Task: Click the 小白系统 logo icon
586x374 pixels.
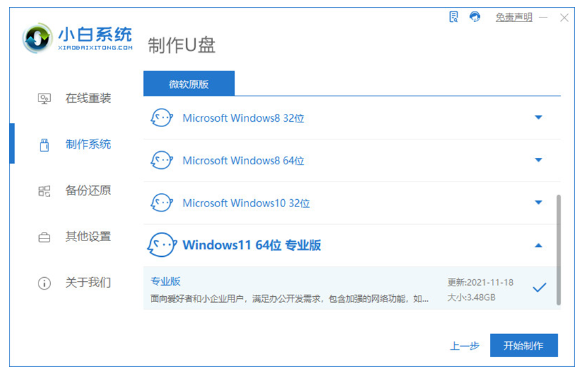Action: (x=37, y=38)
